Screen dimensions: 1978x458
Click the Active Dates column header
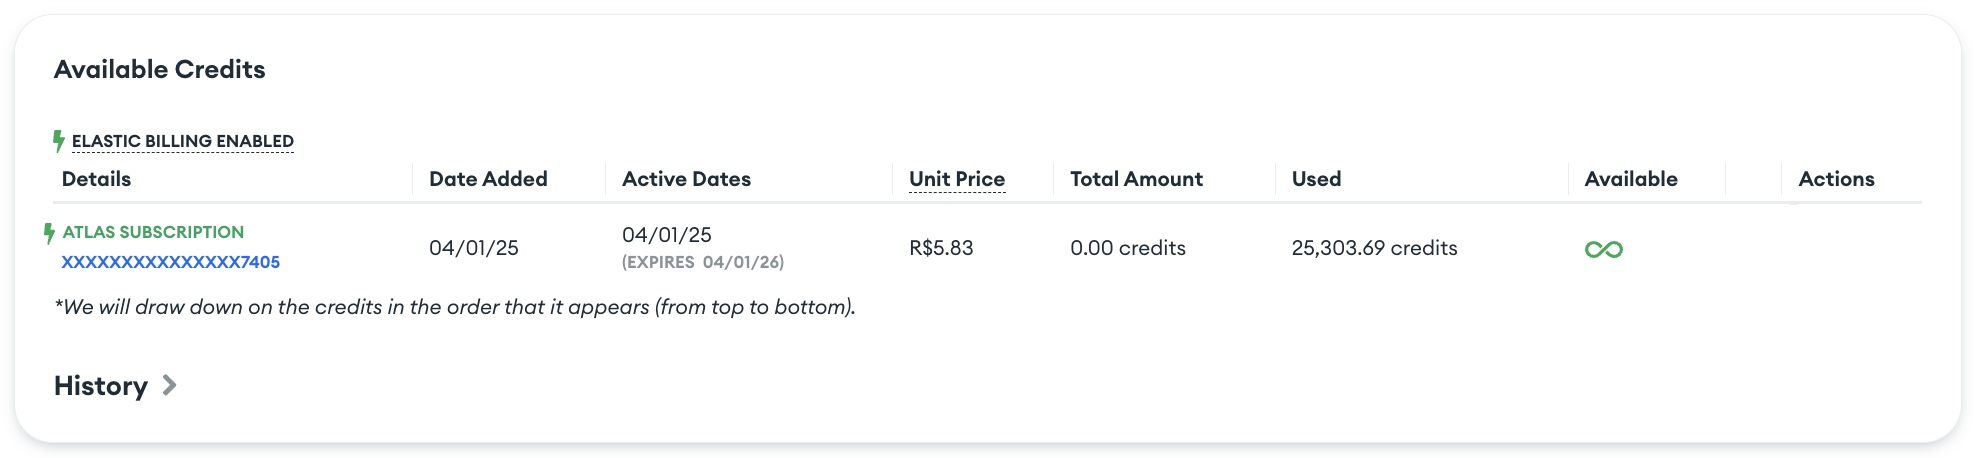point(686,179)
